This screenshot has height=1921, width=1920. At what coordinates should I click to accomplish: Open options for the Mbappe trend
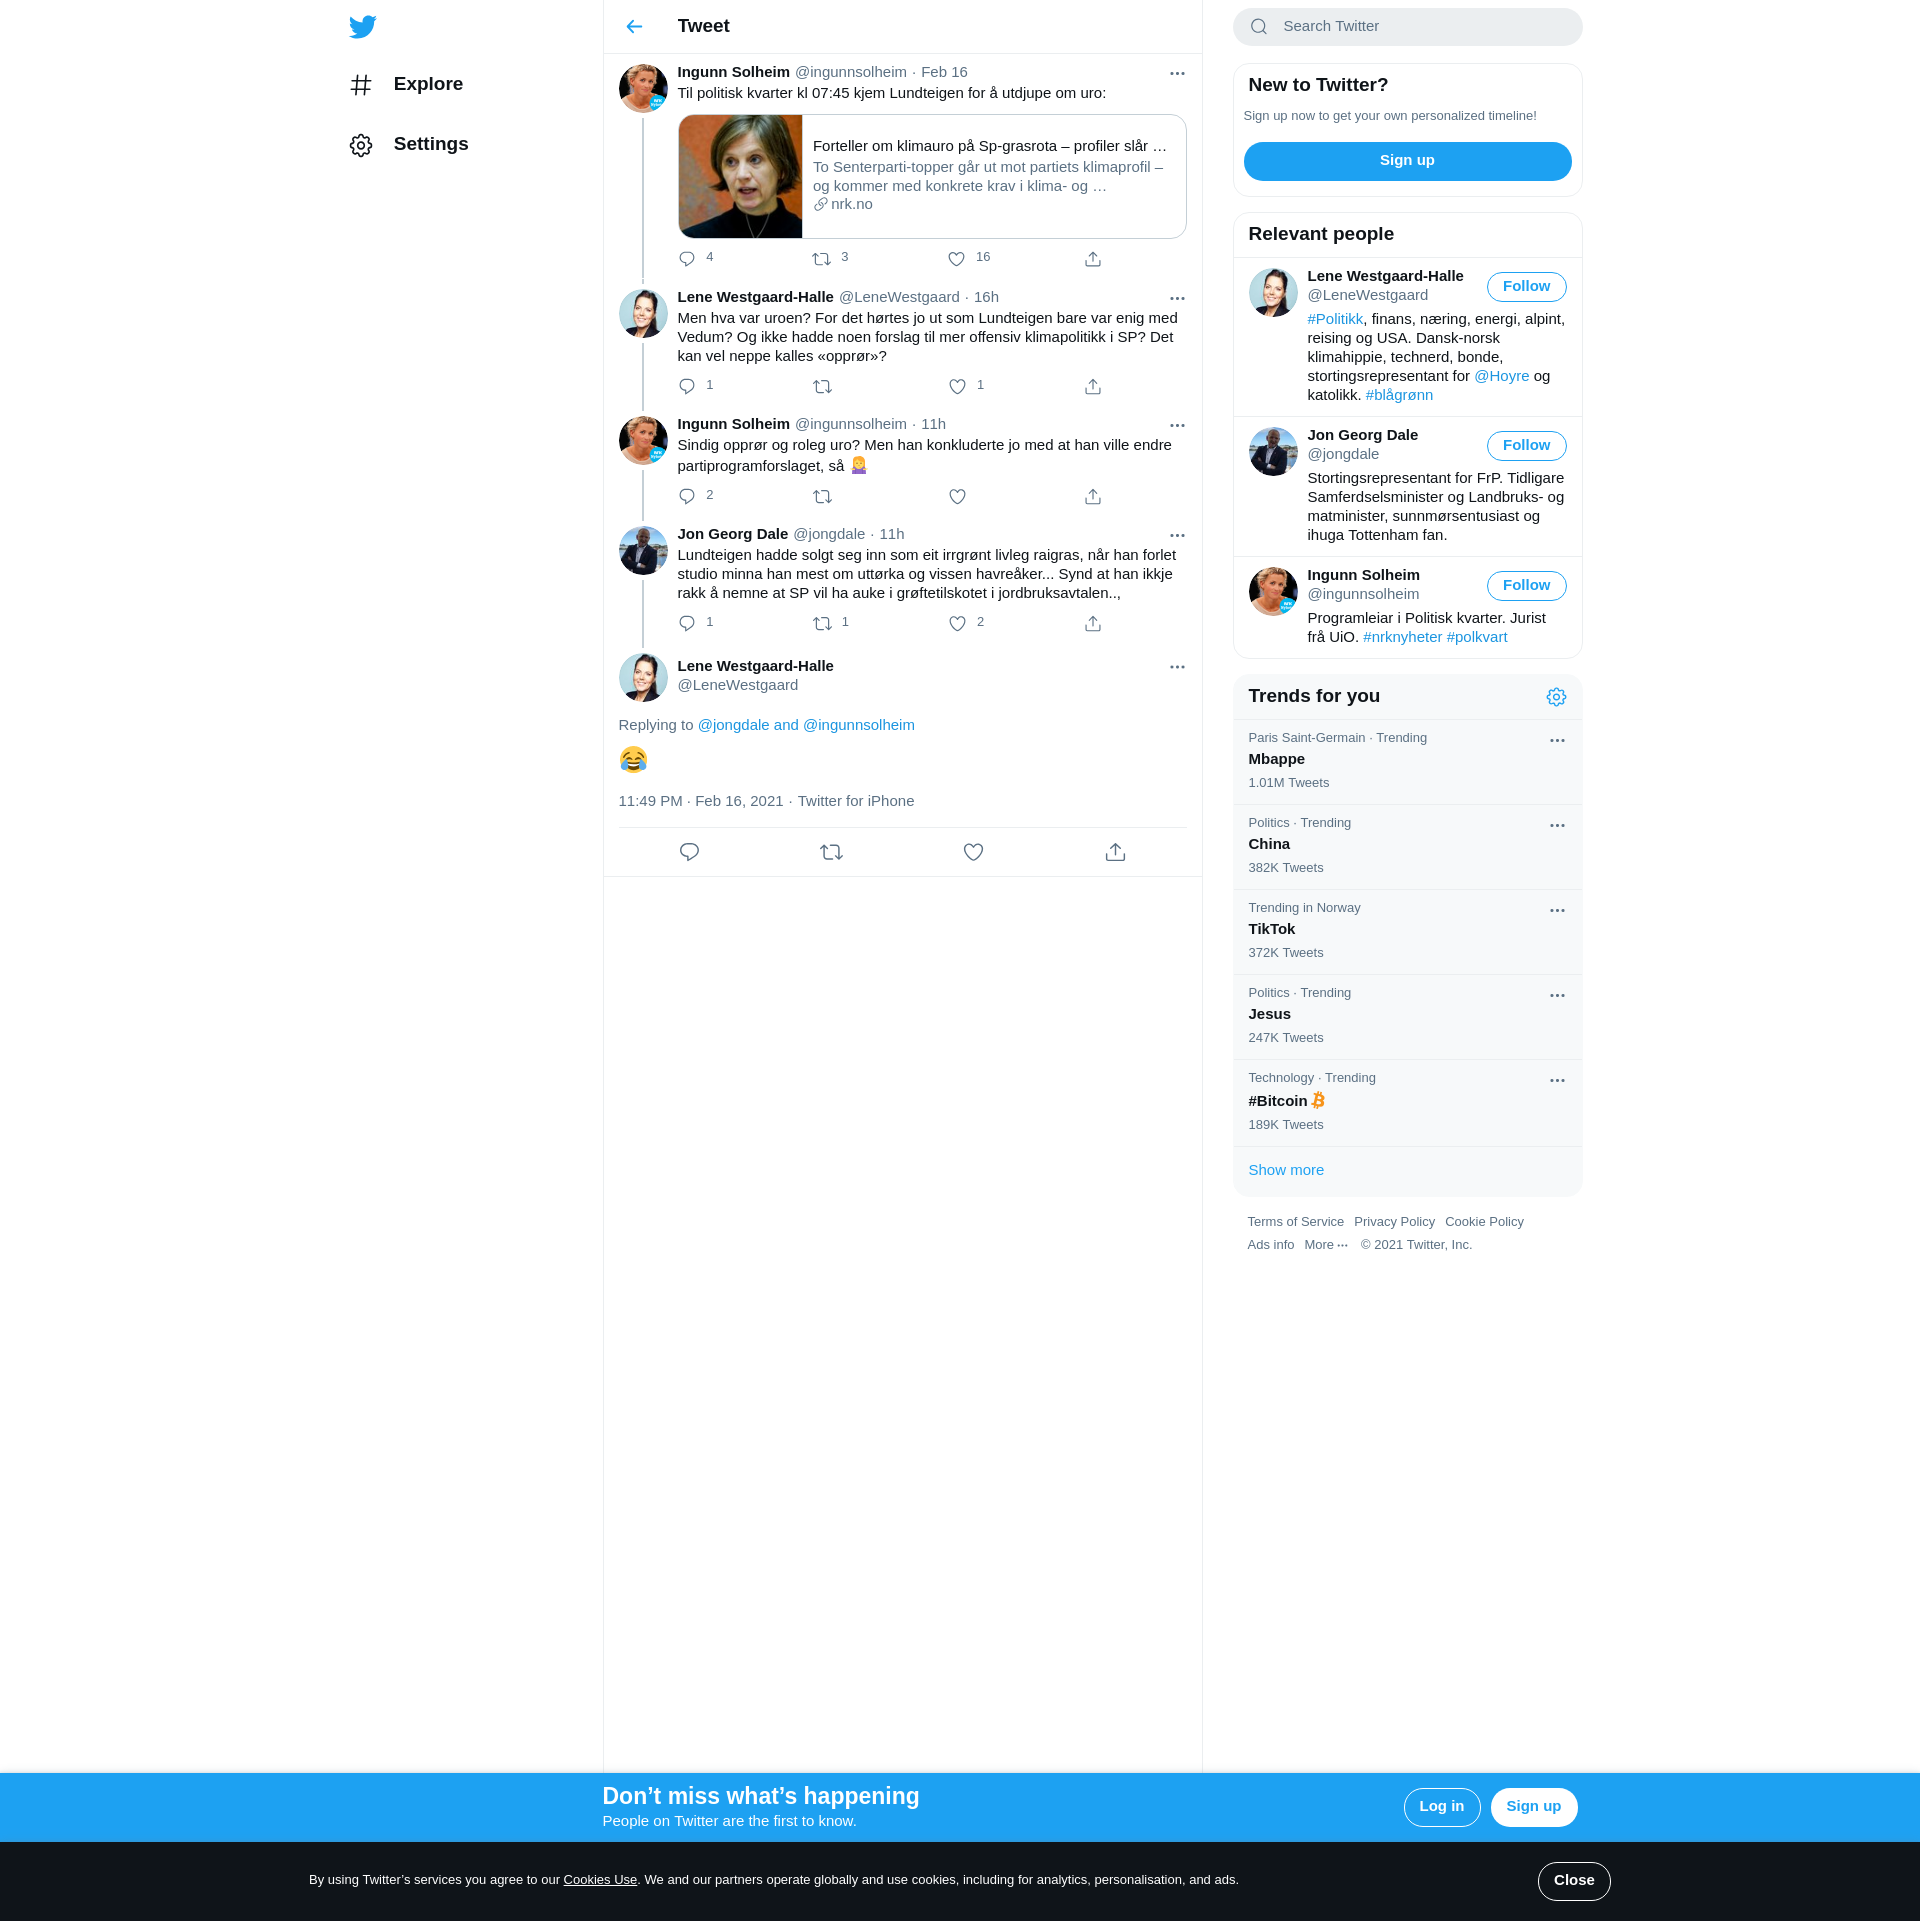tap(1557, 741)
